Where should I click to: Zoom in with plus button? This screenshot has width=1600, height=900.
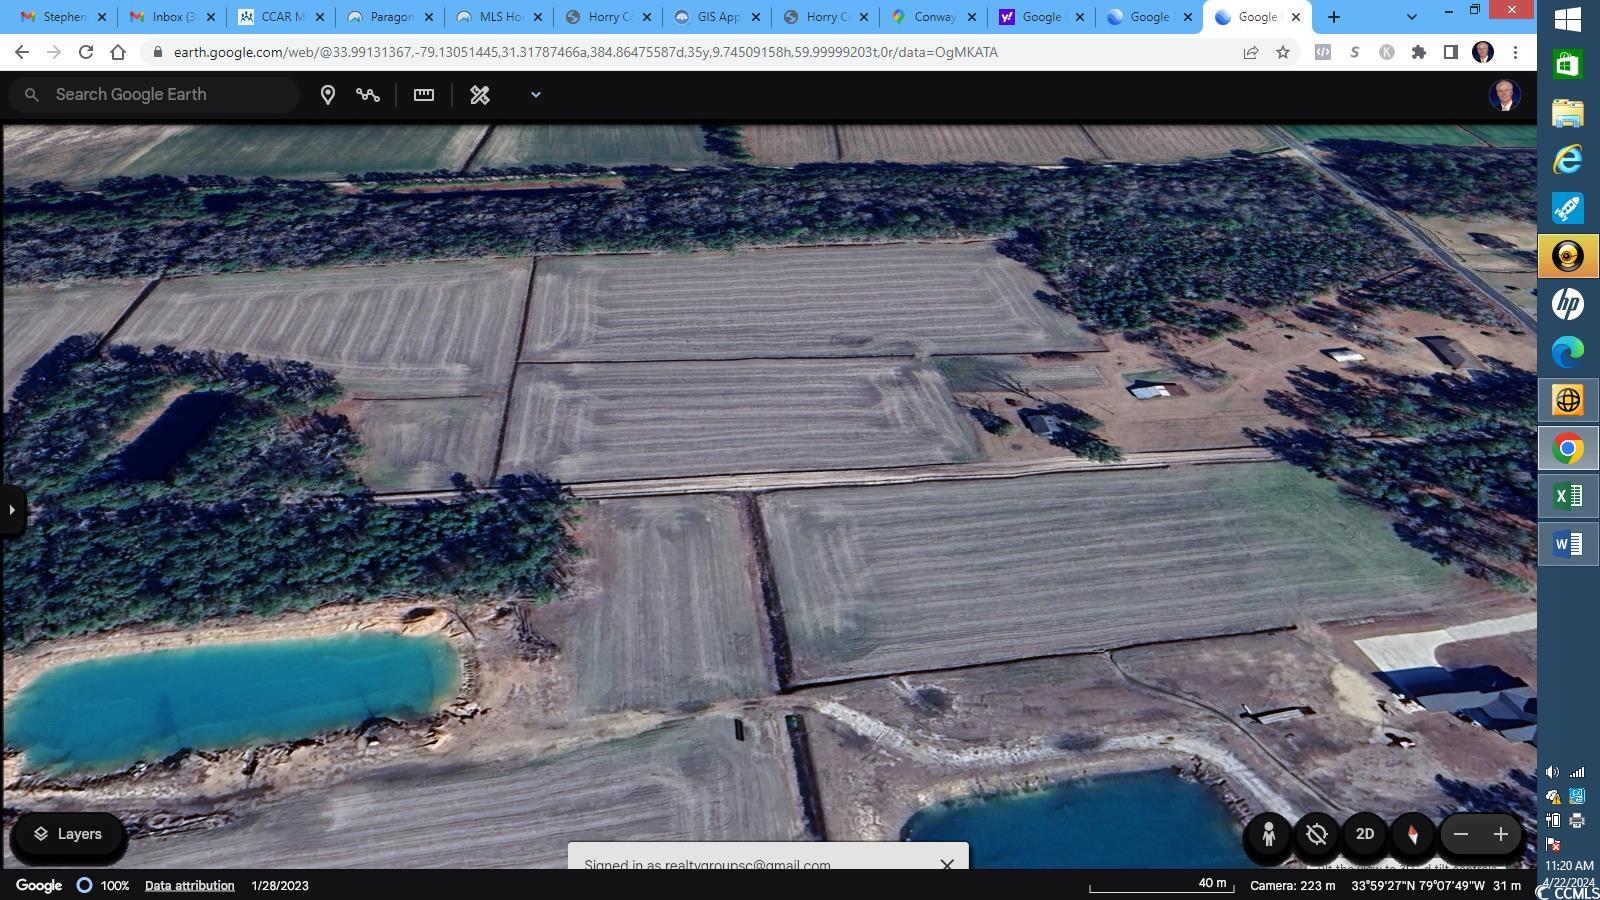[x=1500, y=834]
